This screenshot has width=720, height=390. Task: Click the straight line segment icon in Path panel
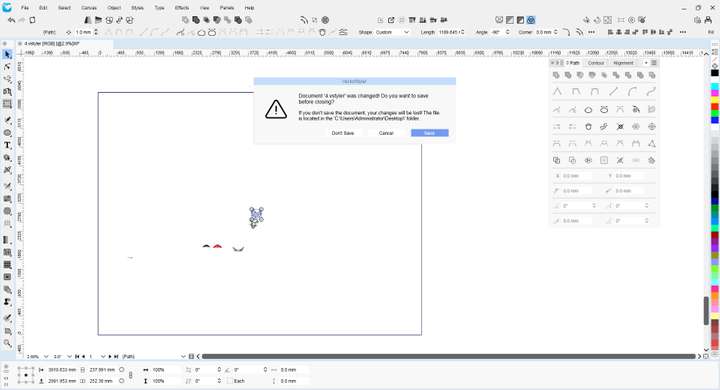613,91
